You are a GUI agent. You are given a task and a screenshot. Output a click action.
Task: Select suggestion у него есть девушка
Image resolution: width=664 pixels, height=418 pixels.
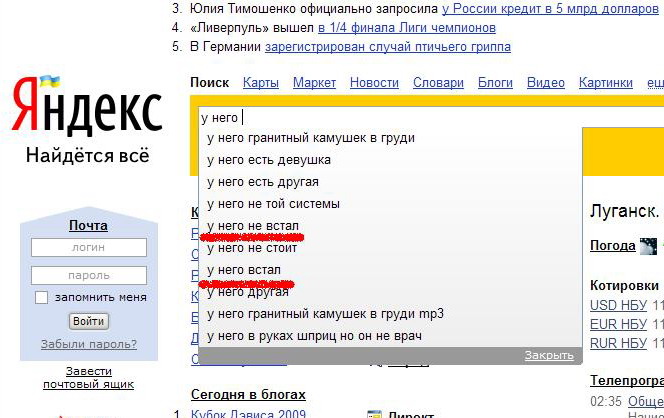390,160
